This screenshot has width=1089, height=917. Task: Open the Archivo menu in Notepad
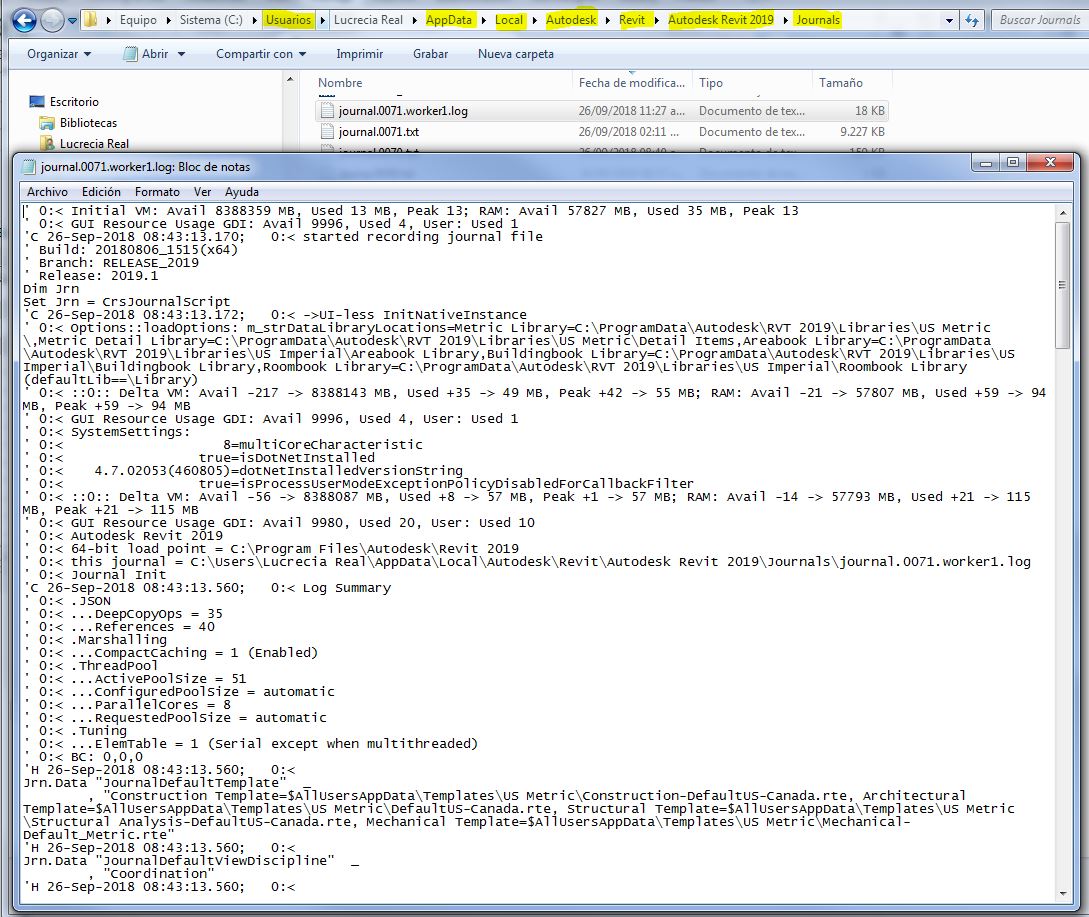(x=46, y=191)
